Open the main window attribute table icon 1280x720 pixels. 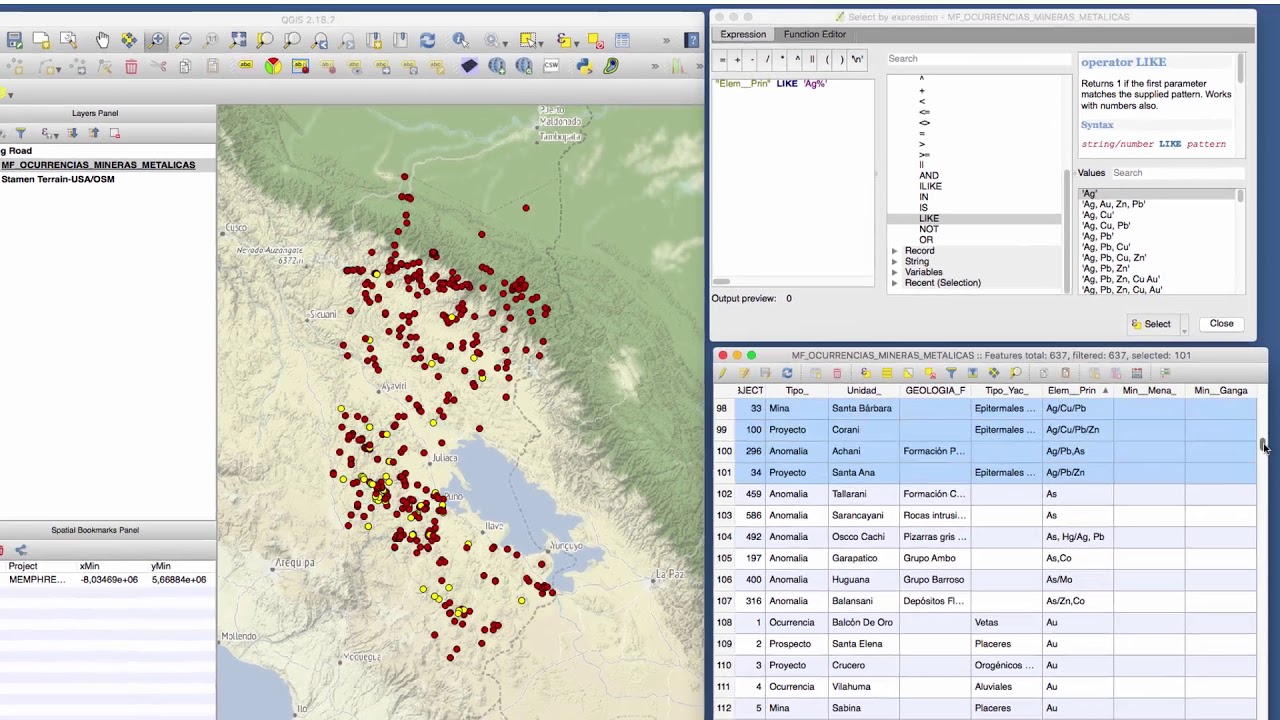(622, 40)
